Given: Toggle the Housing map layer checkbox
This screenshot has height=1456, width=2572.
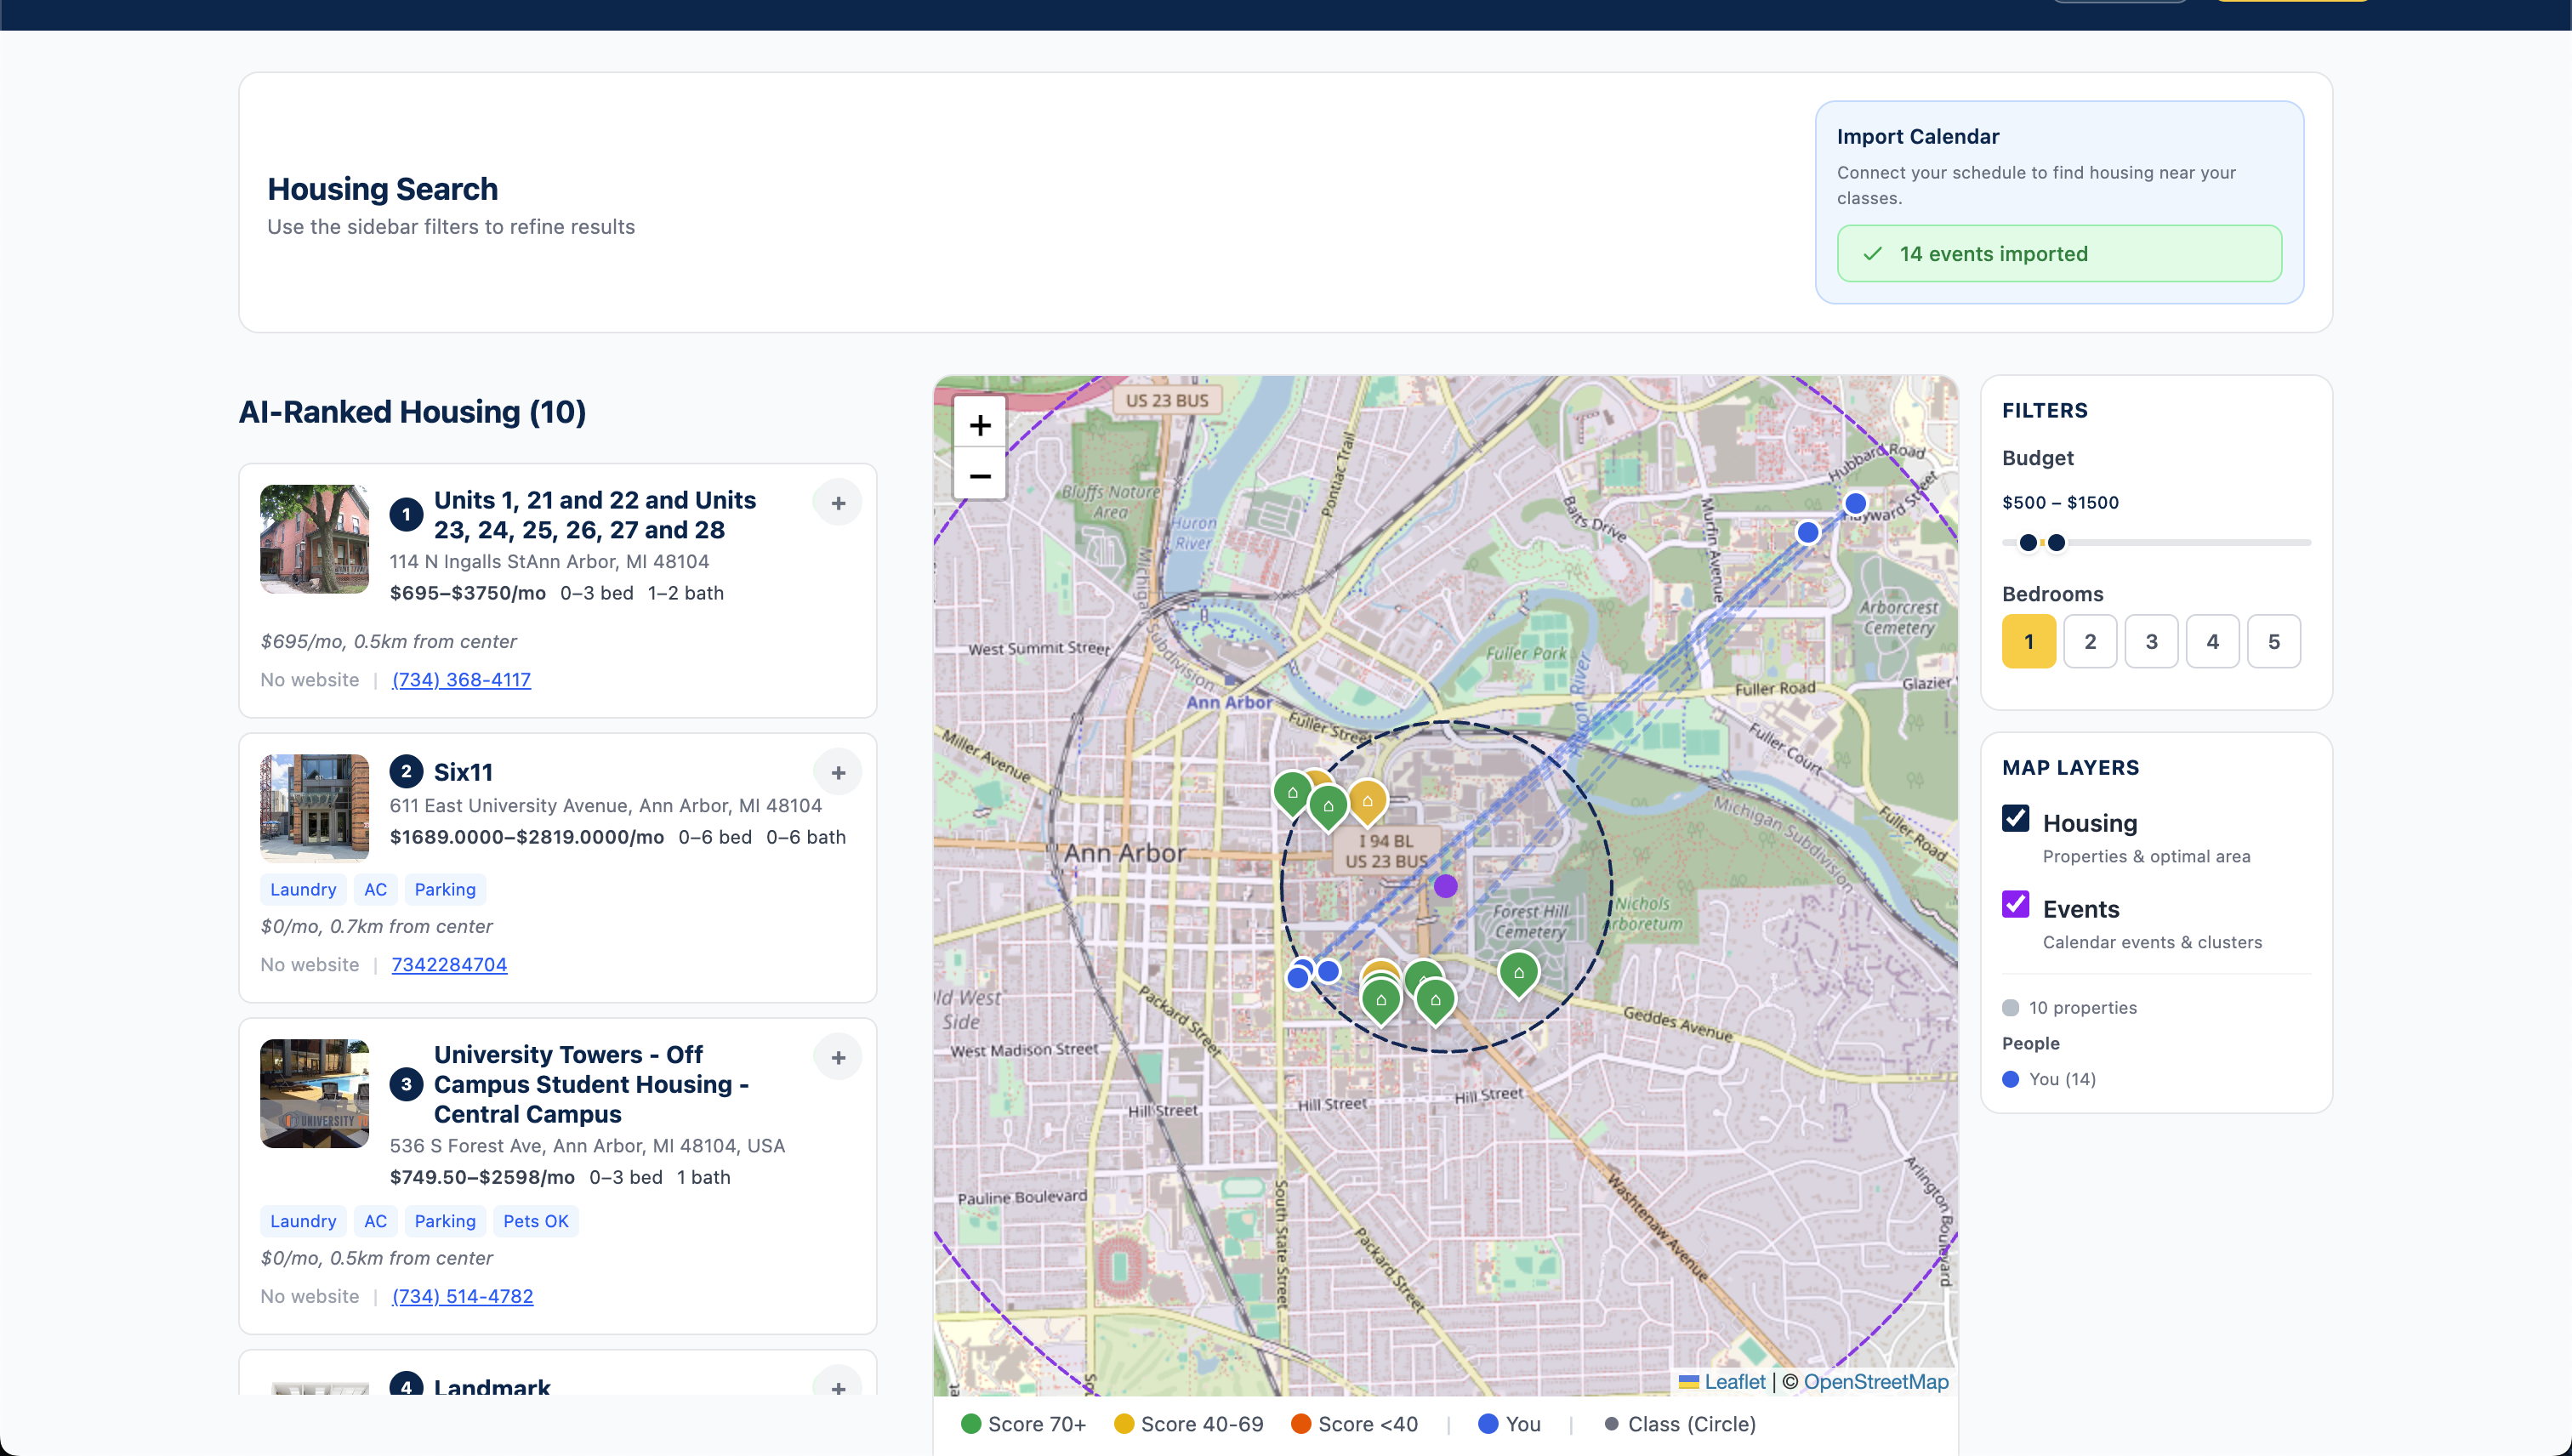Looking at the screenshot, I should (x=2016, y=819).
